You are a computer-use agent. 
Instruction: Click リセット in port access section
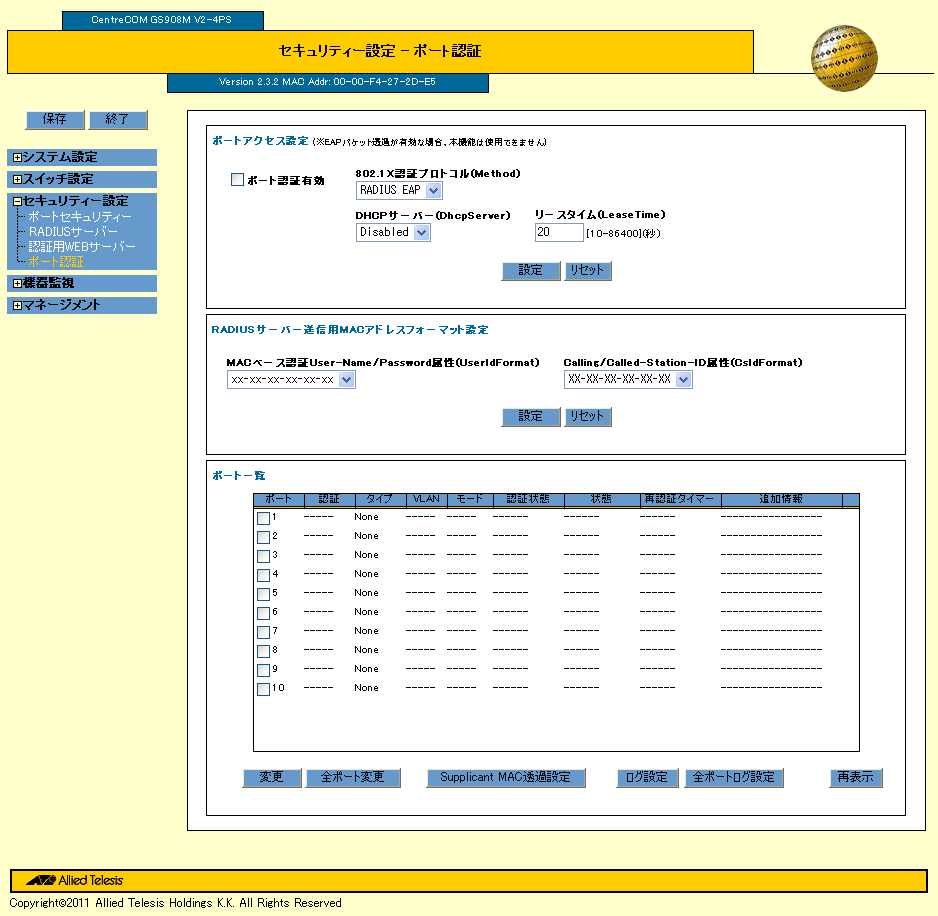[x=587, y=270]
